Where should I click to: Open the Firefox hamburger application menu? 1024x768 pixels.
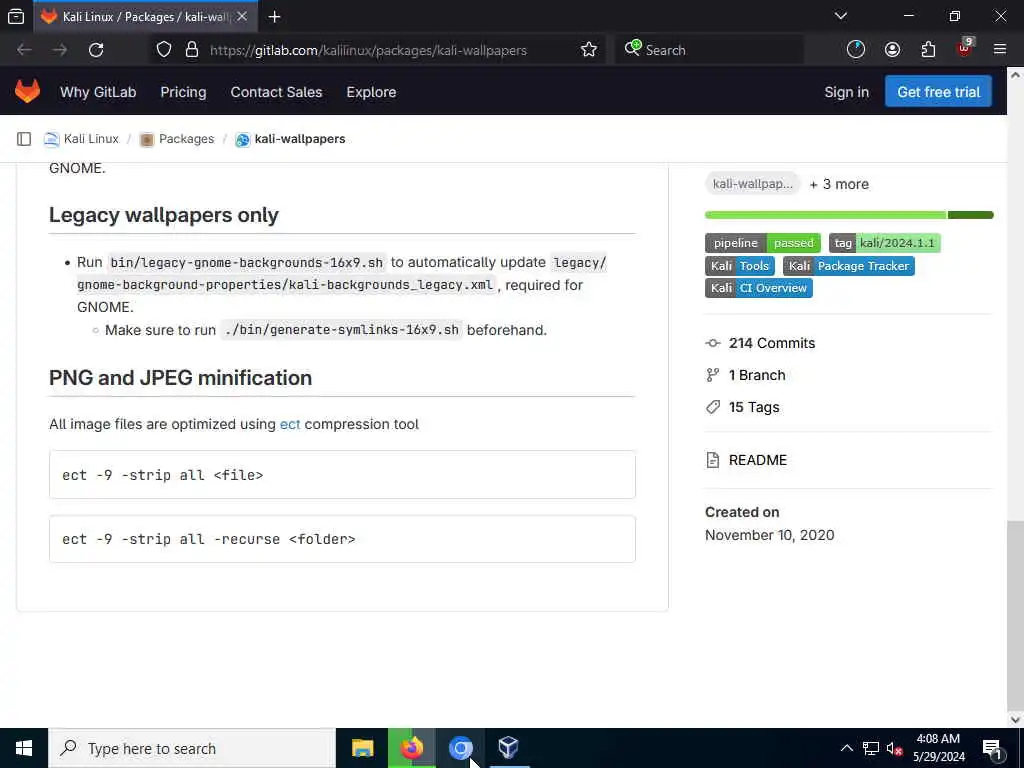[1000, 50]
